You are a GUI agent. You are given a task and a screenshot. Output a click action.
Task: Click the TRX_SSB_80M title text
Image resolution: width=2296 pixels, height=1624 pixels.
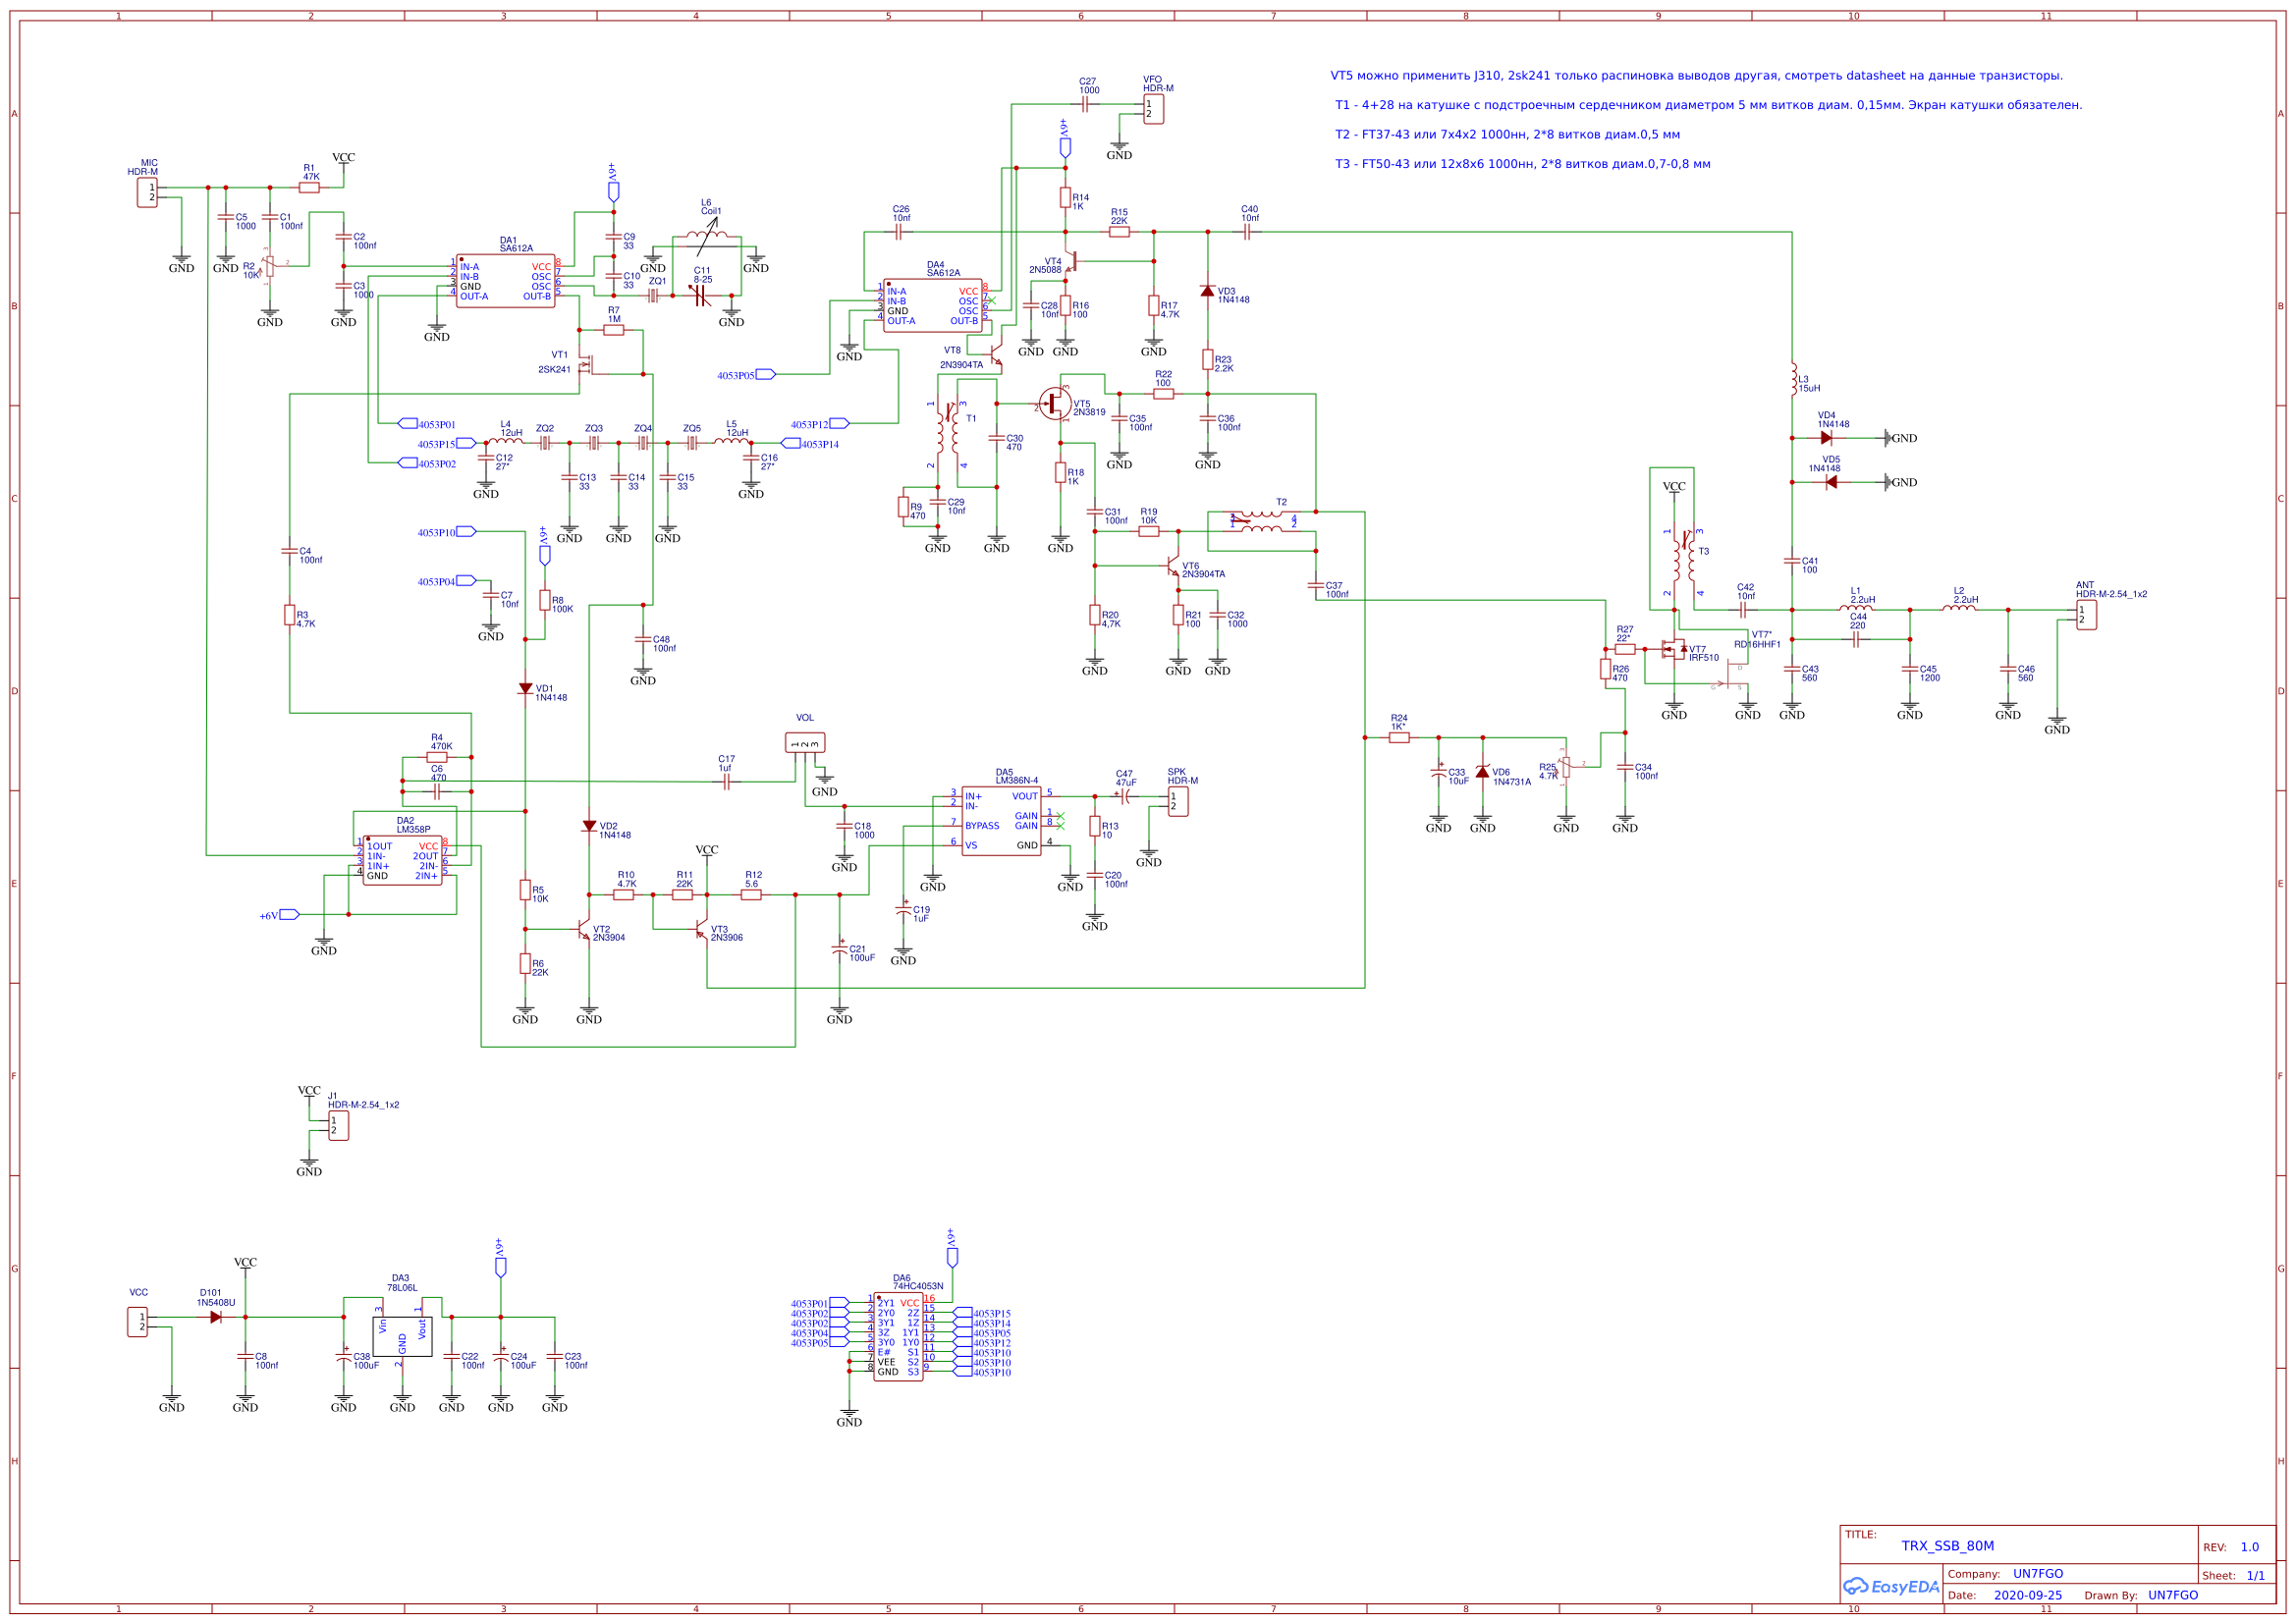pyautogui.click(x=1947, y=1546)
